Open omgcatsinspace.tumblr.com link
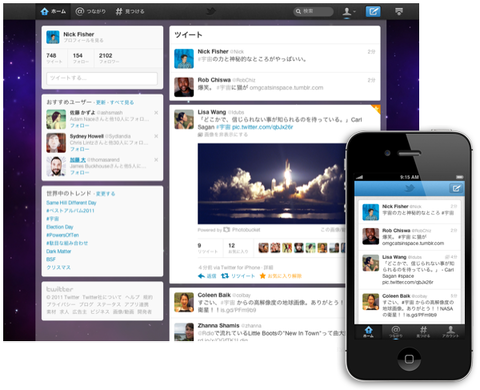The image size is (480, 390). point(286,88)
